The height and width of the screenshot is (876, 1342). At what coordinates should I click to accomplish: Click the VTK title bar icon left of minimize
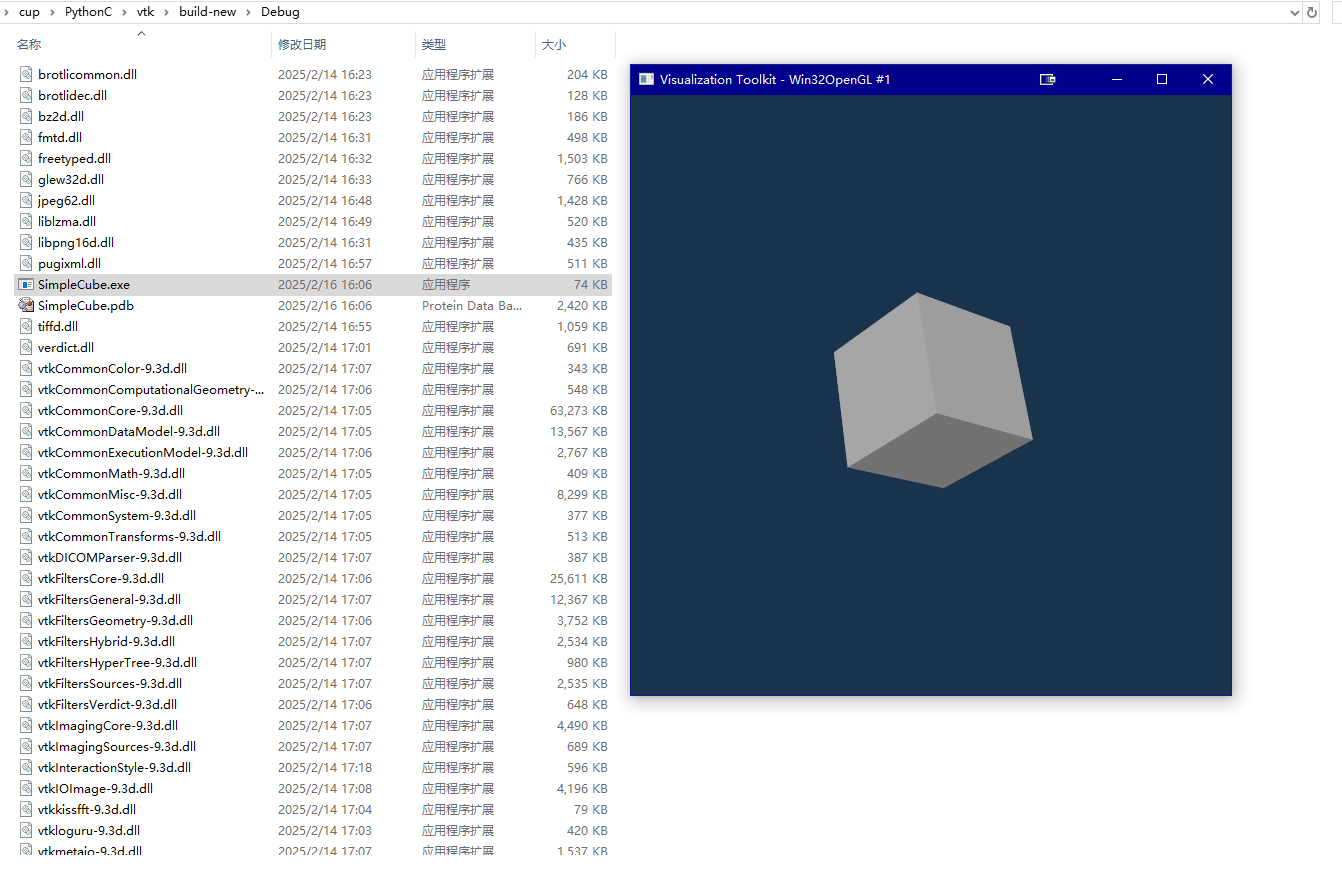click(1047, 79)
